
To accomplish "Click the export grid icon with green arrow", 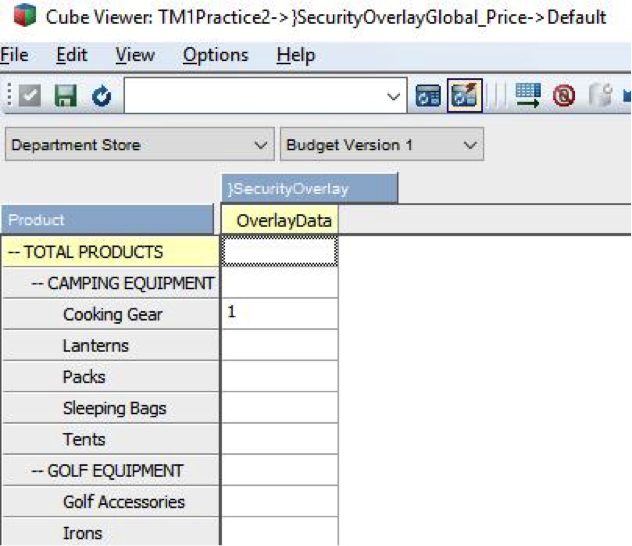I will coord(528,97).
